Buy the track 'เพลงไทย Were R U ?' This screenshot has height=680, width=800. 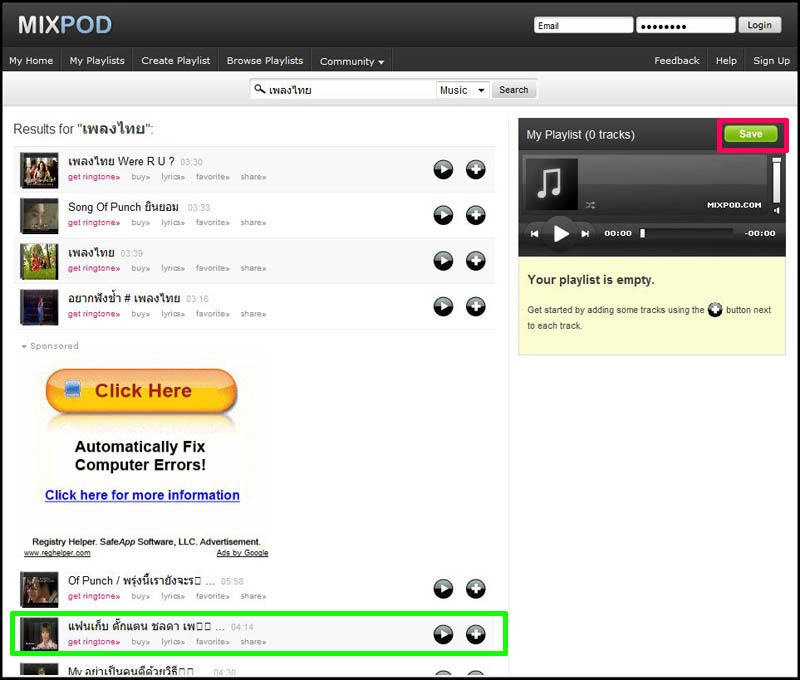140,177
